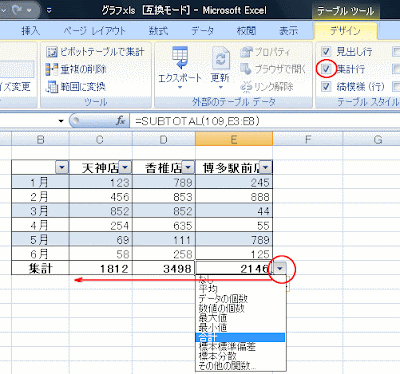Select column F header
400x374 pixels.
pyautogui.click(x=308, y=139)
